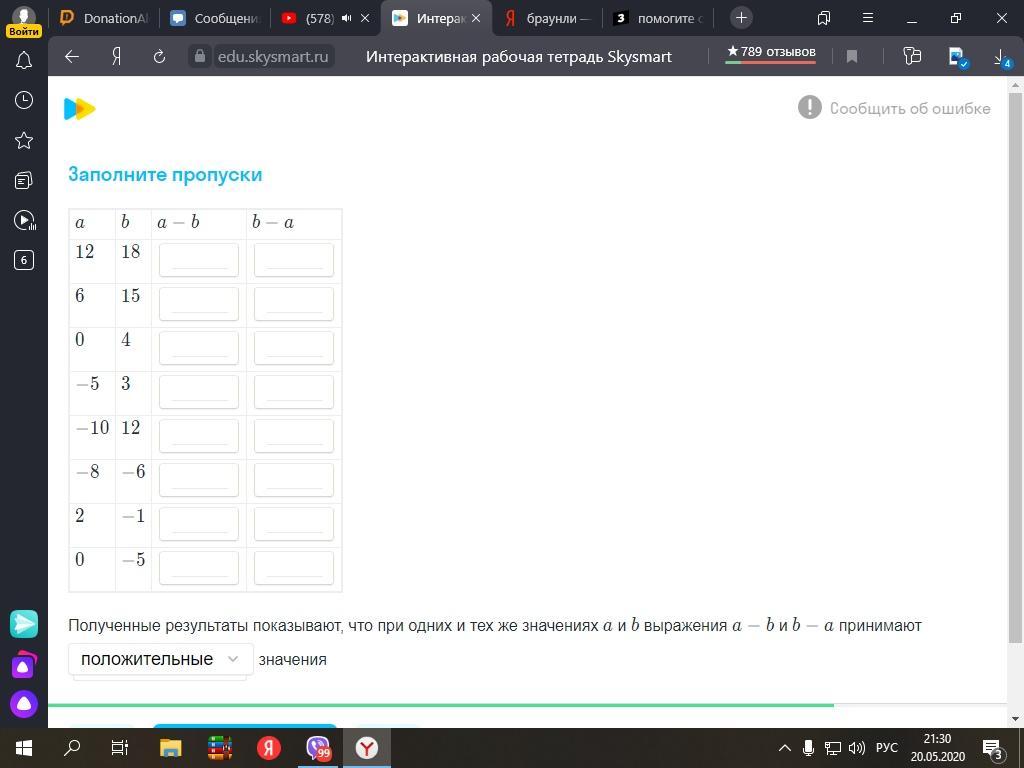Launch Alice assistant purple icon
This screenshot has height=768, width=1024.
24,703
